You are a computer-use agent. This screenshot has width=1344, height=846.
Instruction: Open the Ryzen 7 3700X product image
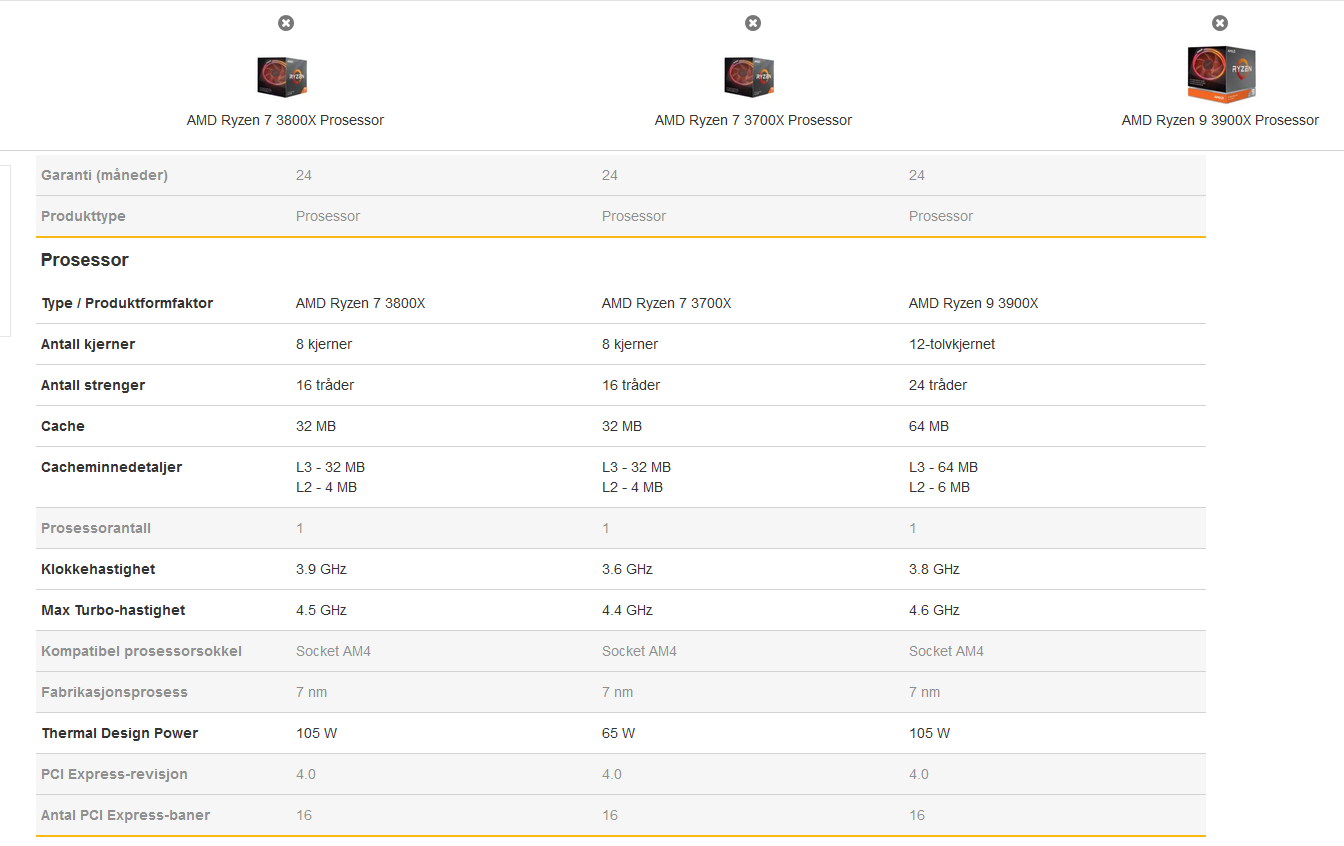pyautogui.click(x=749, y=77)
